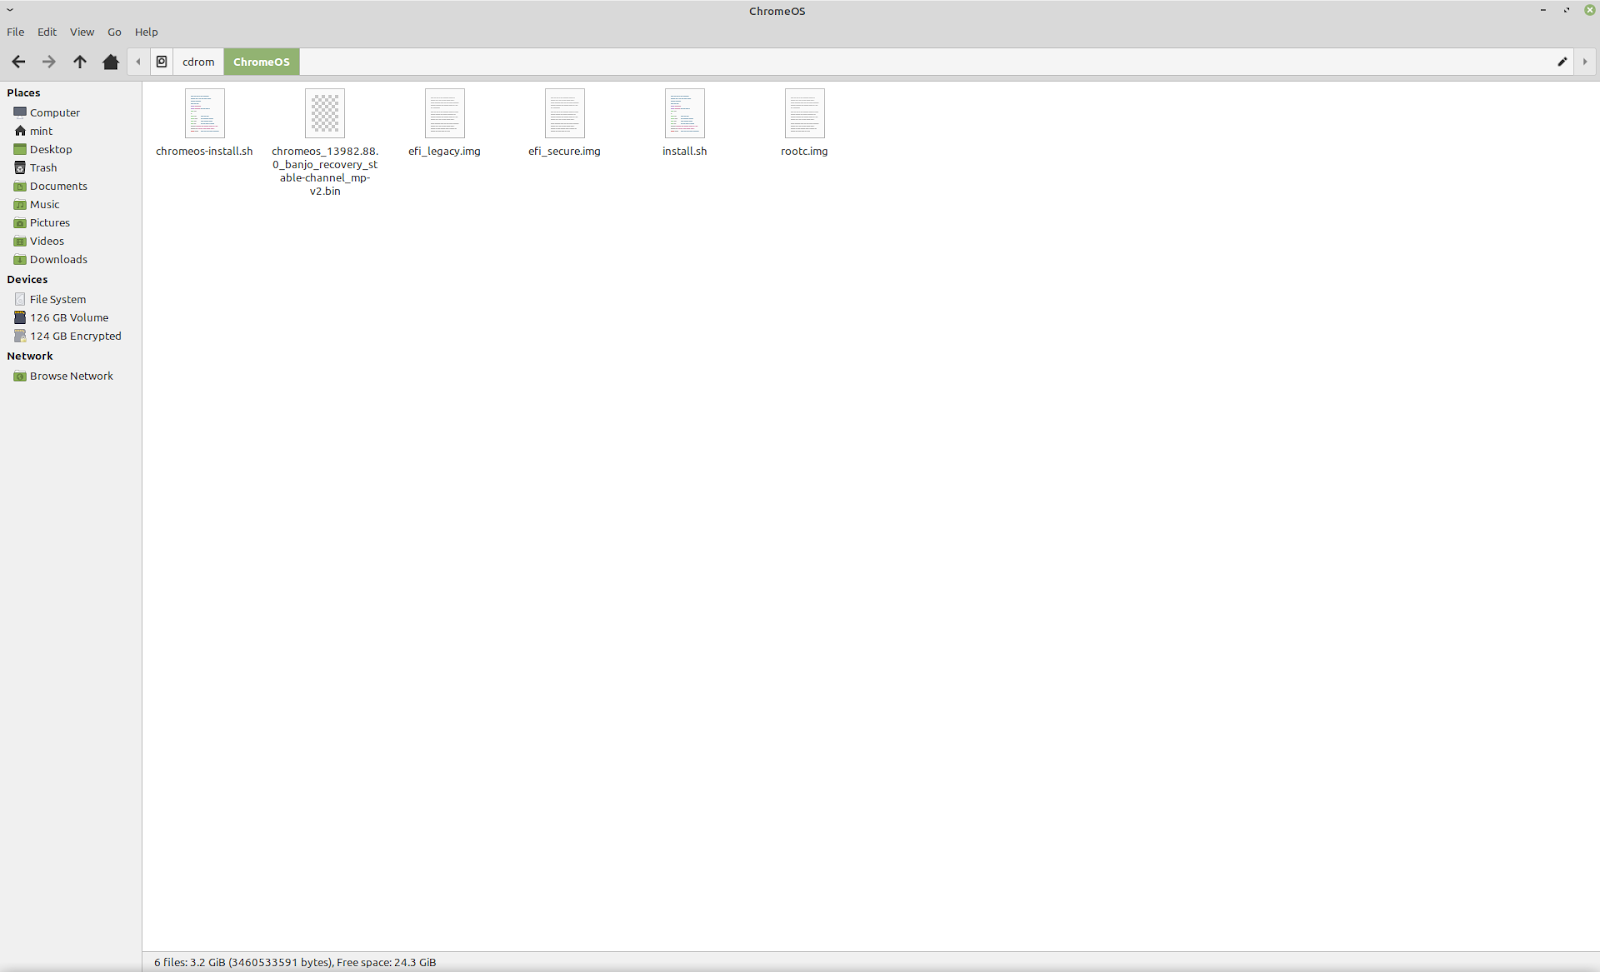Select the cdrom breadcrumb
The width and height of the screenshot is (1600, 972).
point(198,62)
